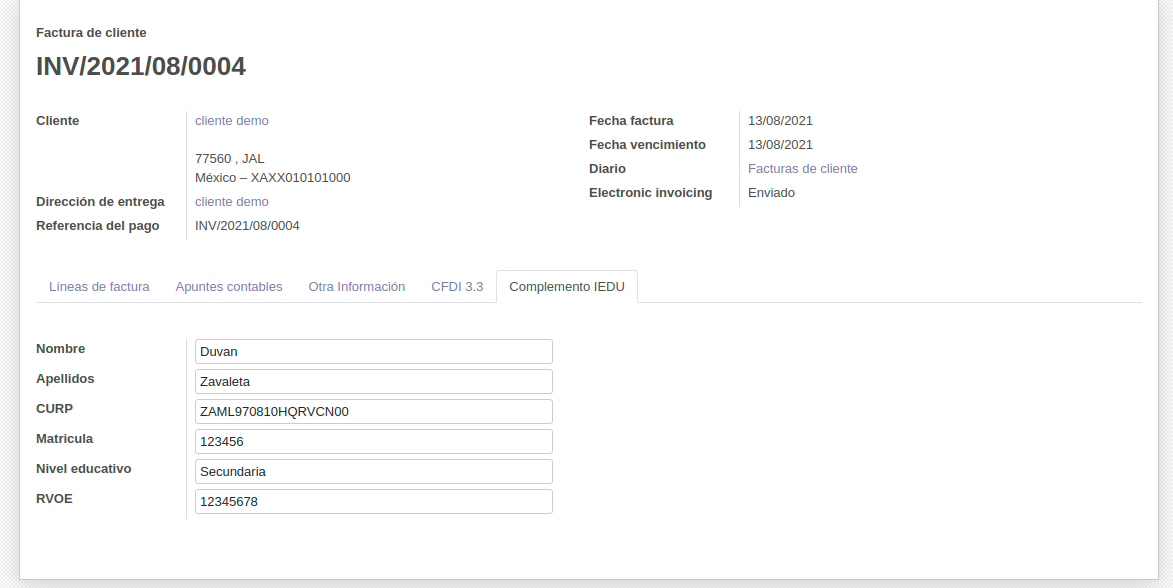Screen dimensions: 1173x588
Task: Switch to the Líneas de factura tab
Action: 99,287
